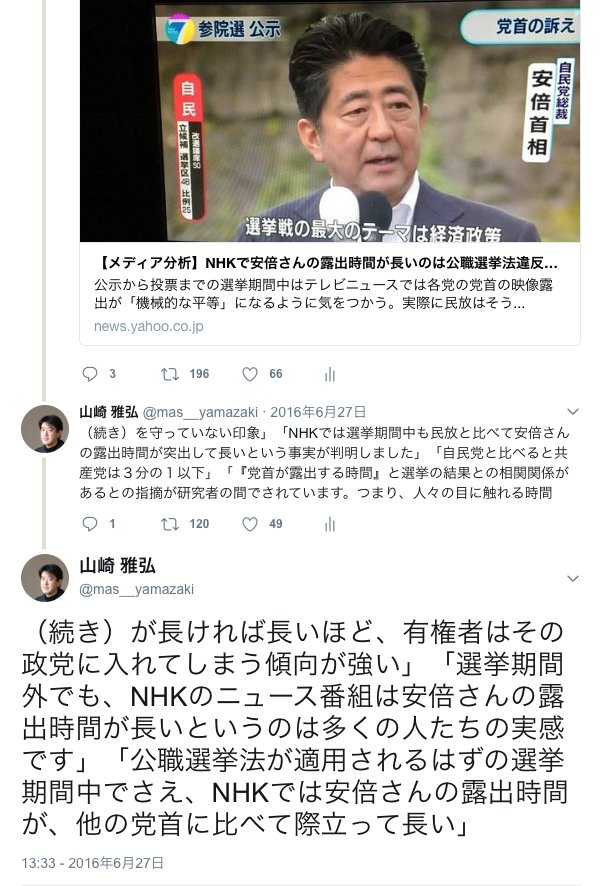
Task: Open the メディア分析 article headline link
Action: [x=327, y=263]
